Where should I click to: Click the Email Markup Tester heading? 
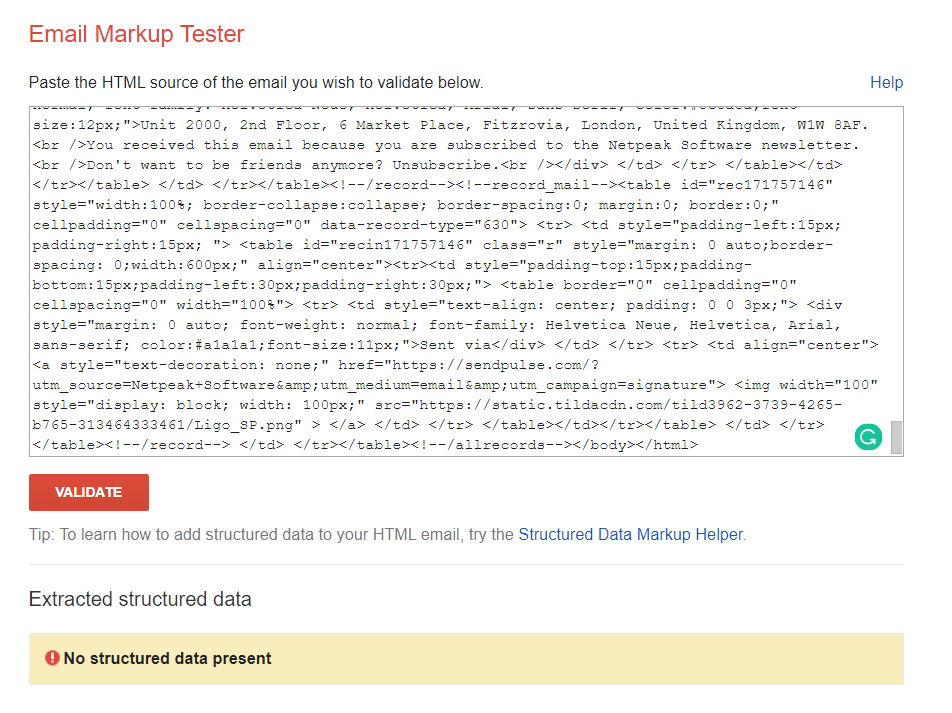click(x=137, y=34)
